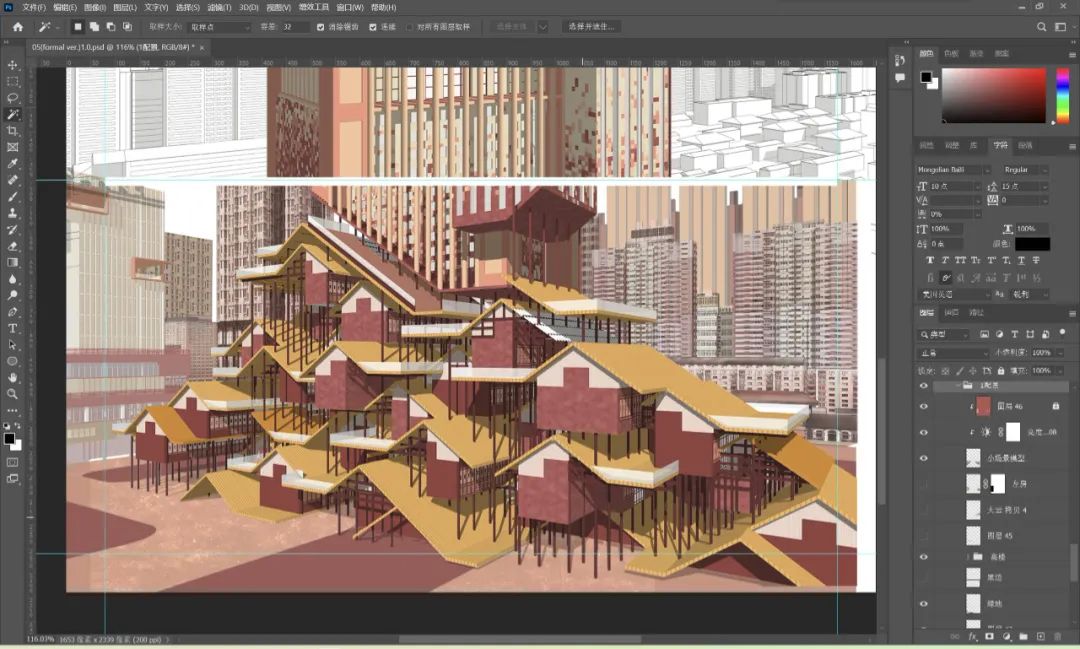
Task: Select the Clone Stamp tool
Action: 12,214
